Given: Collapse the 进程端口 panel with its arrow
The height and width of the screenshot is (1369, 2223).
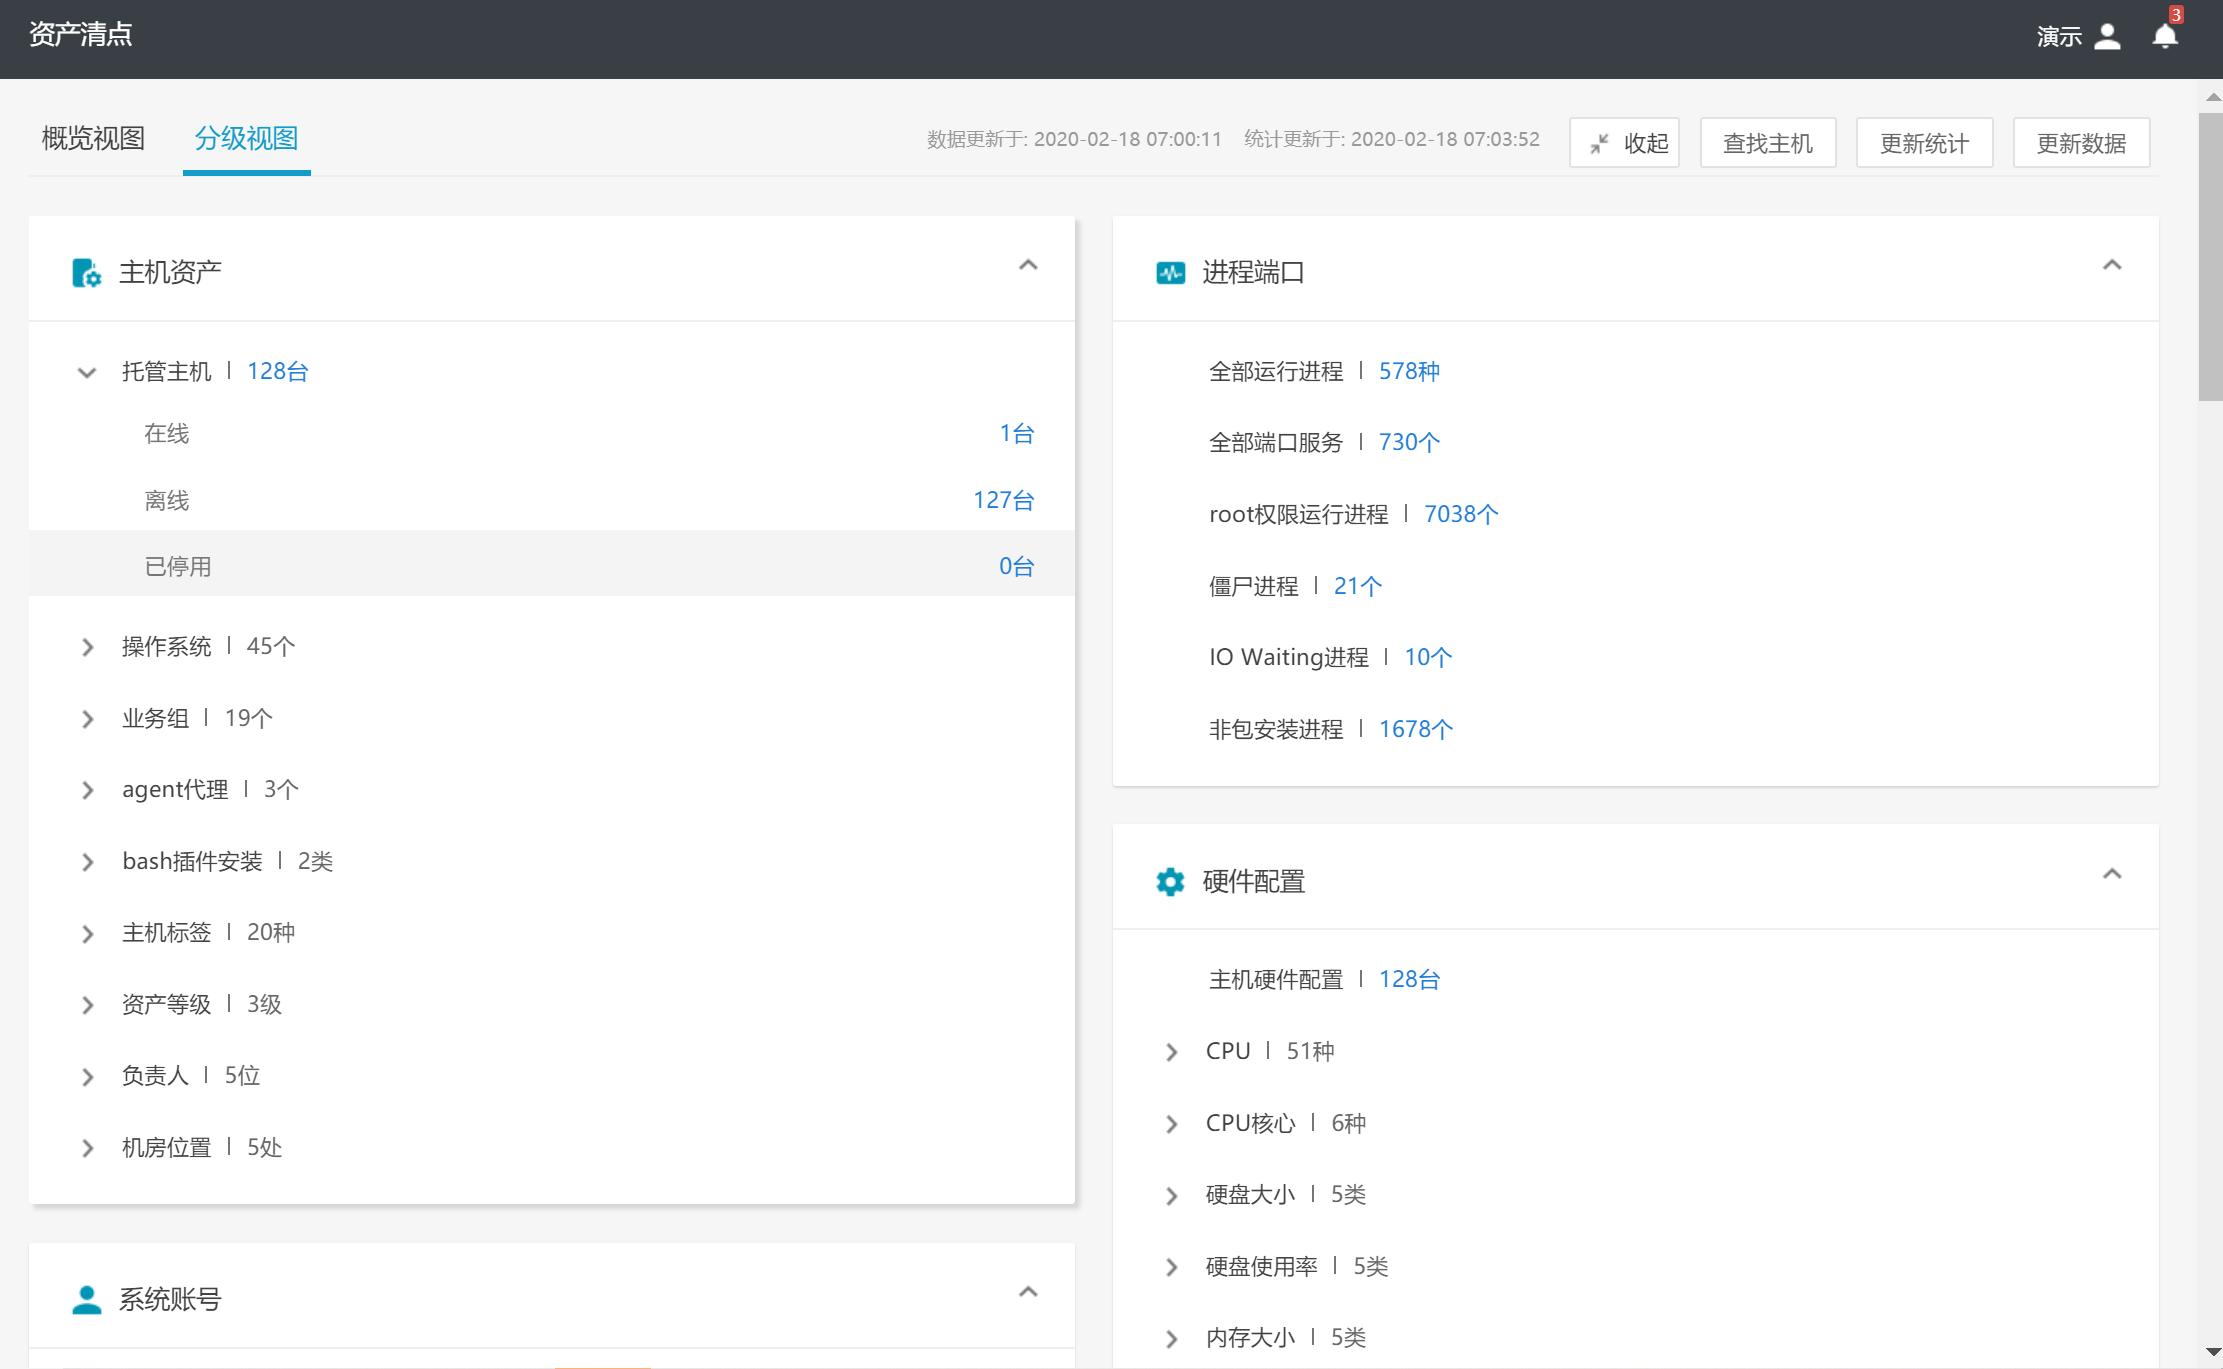Looking at the screenshot, I should pos(2111,265).
